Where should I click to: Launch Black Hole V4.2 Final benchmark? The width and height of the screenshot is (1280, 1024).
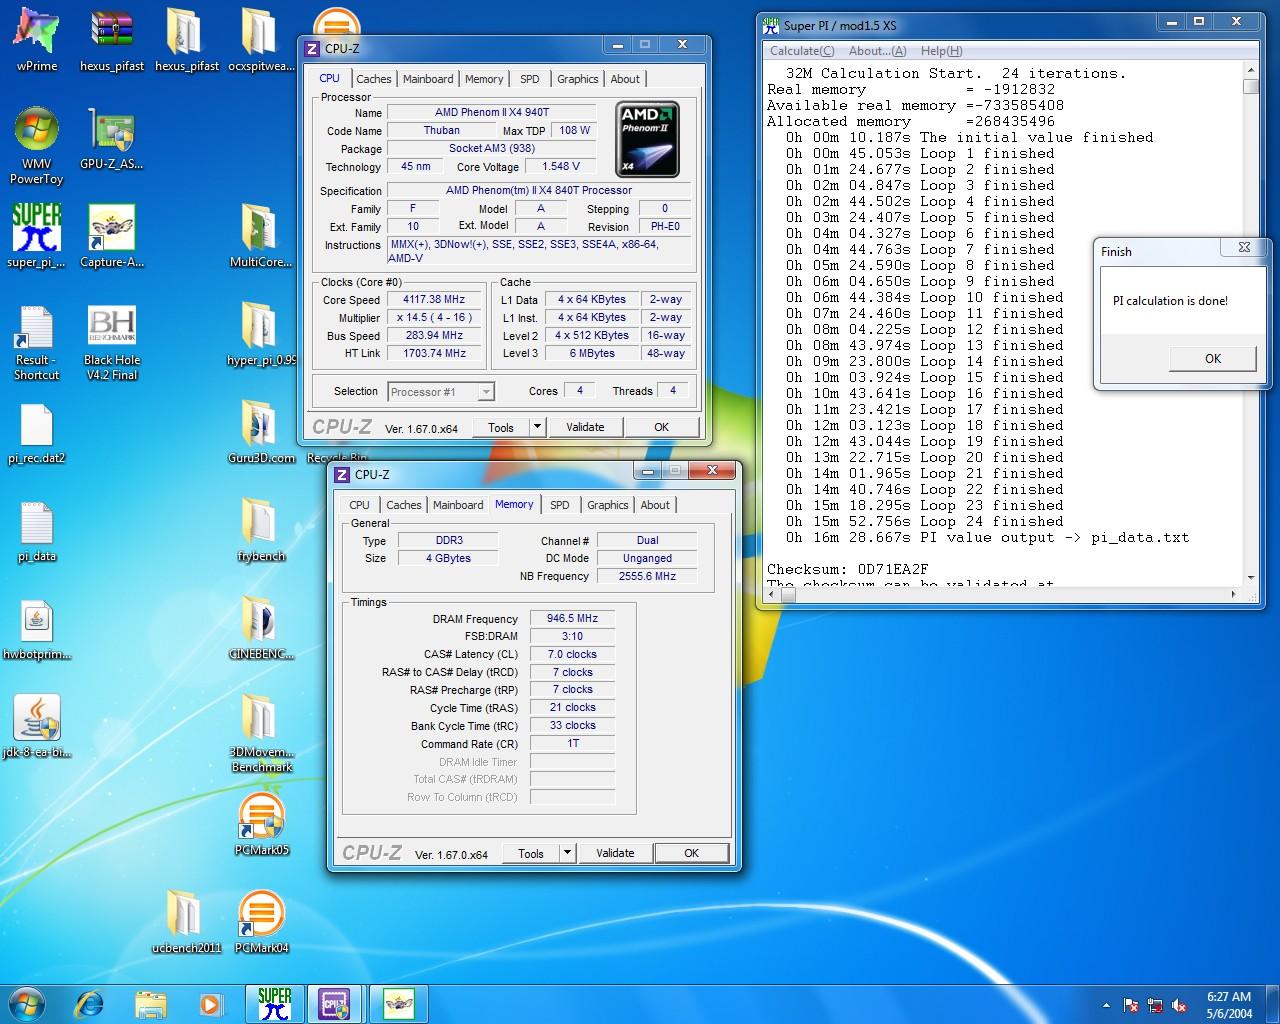(111, 343)
